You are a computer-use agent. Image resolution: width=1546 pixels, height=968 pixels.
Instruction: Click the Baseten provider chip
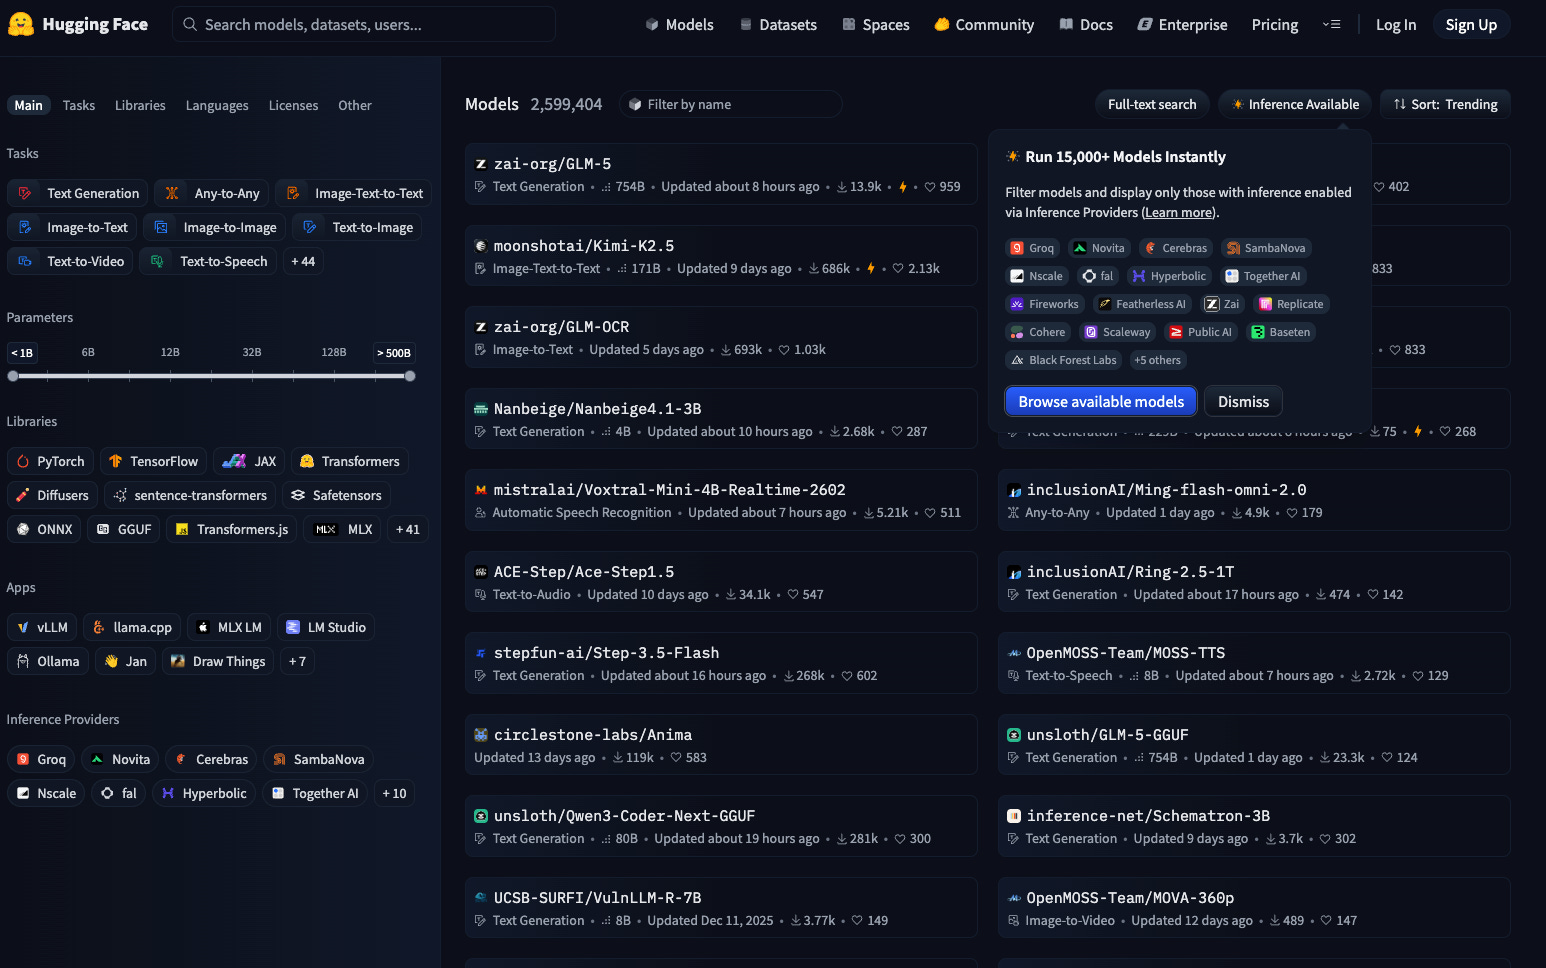[1280, 332]
